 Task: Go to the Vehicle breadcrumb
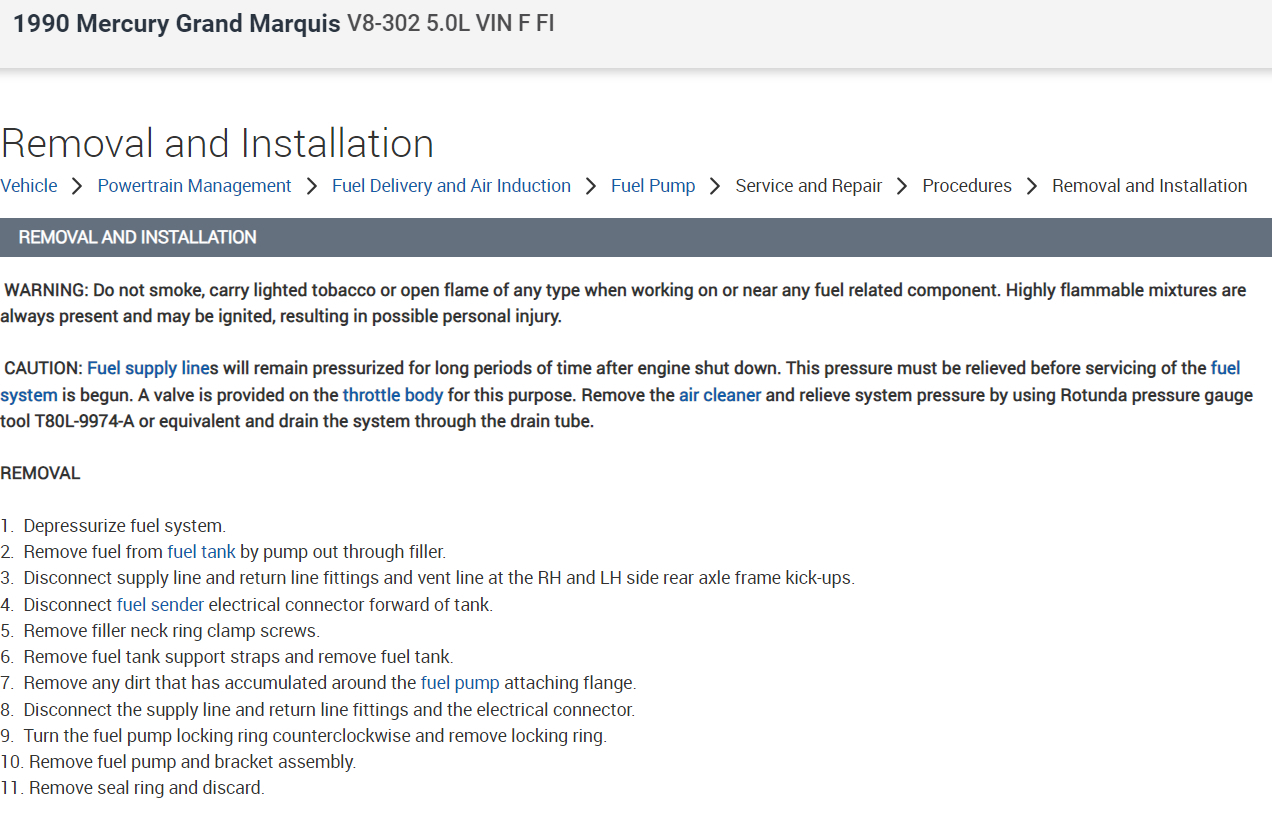tap(29, 186)
